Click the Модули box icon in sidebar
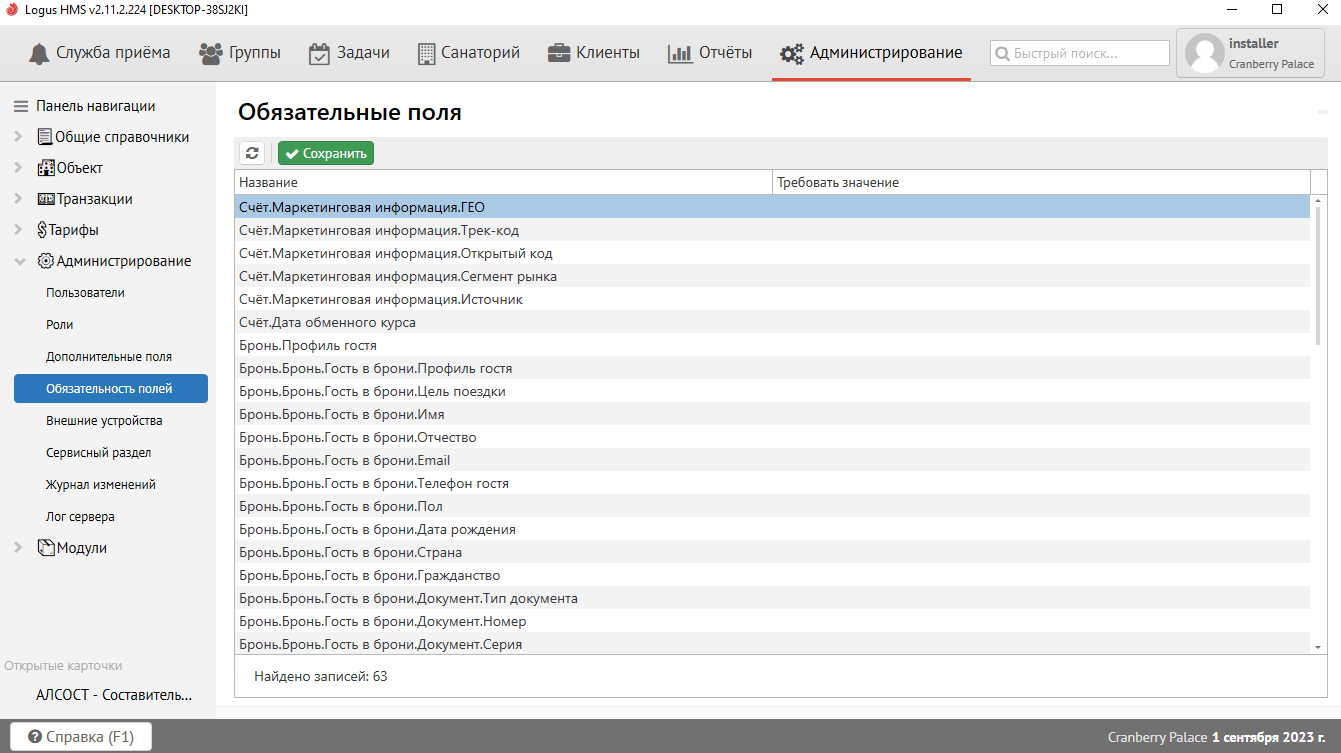The height and width of the screenshot is (753, 1341). tap(45, 548)
